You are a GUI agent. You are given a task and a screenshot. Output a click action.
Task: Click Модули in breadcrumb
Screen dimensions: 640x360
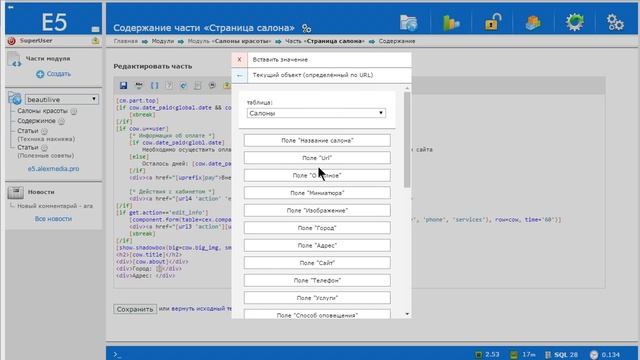162,41
